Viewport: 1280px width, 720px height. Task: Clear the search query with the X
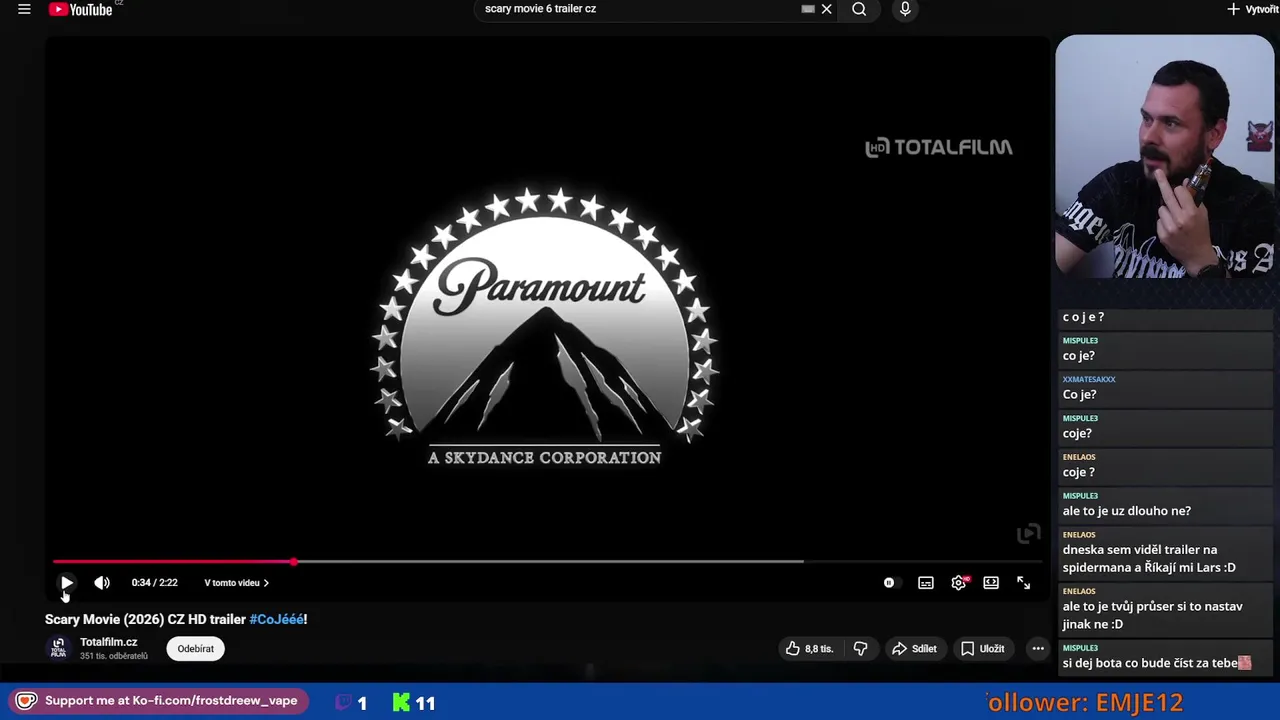coord(826,9)
